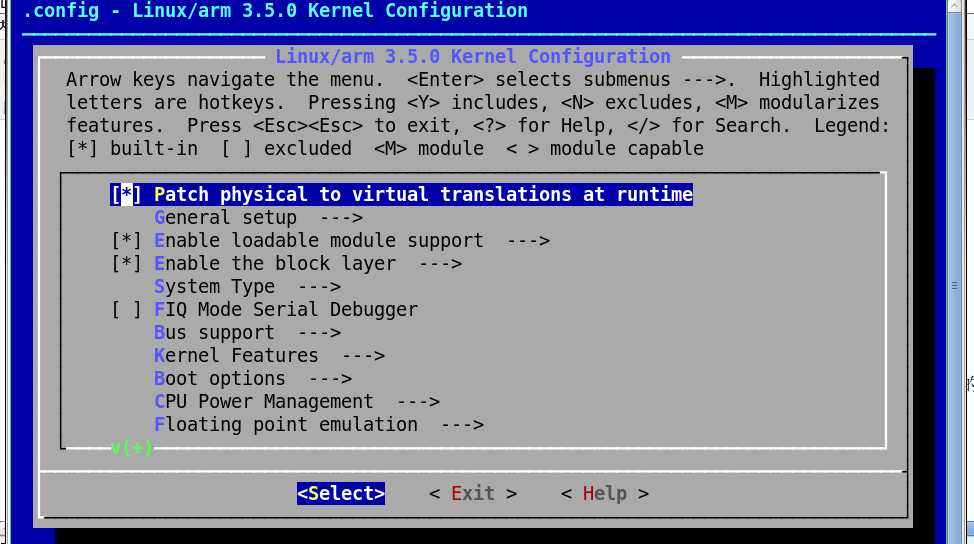Click the dialog title Linux/arm 3.5.0 Kernel Configuration
The image size is (974, 544).
point(473,57)
